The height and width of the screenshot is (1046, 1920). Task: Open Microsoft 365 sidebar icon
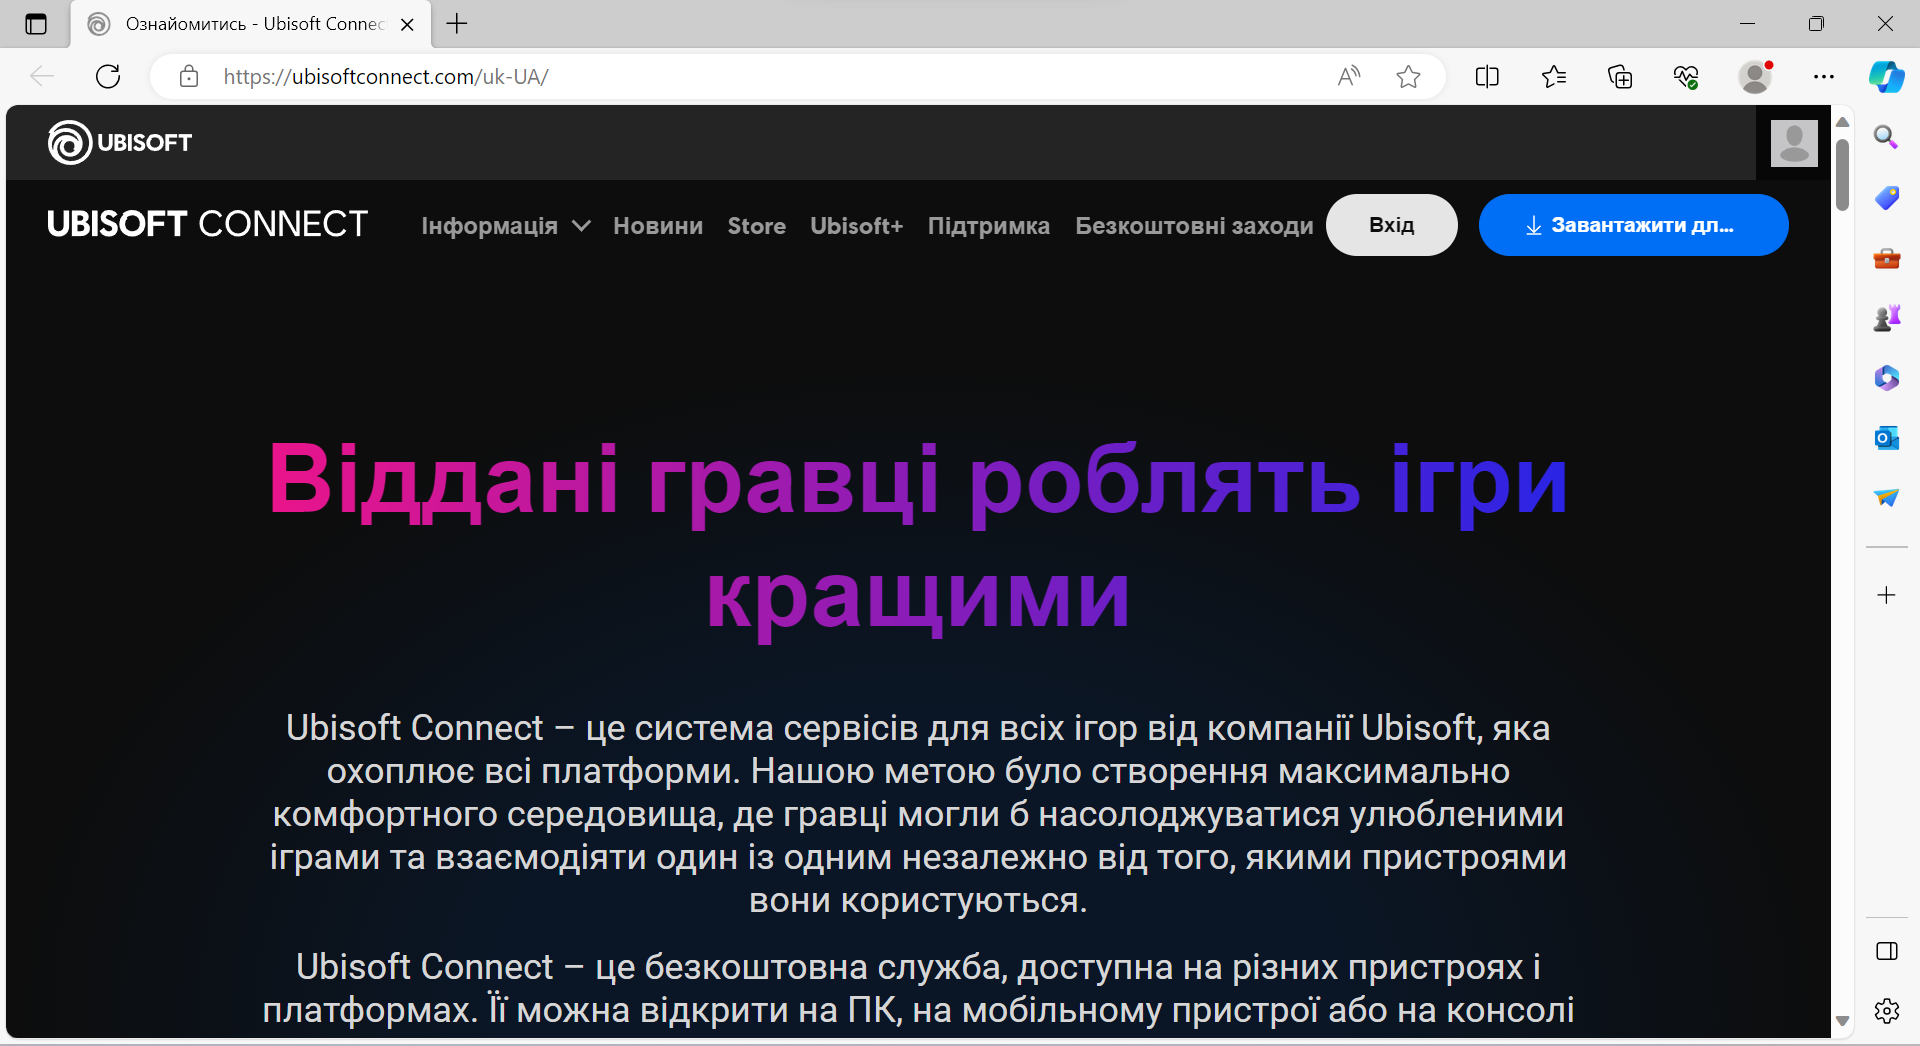[x=1886, y=378]
